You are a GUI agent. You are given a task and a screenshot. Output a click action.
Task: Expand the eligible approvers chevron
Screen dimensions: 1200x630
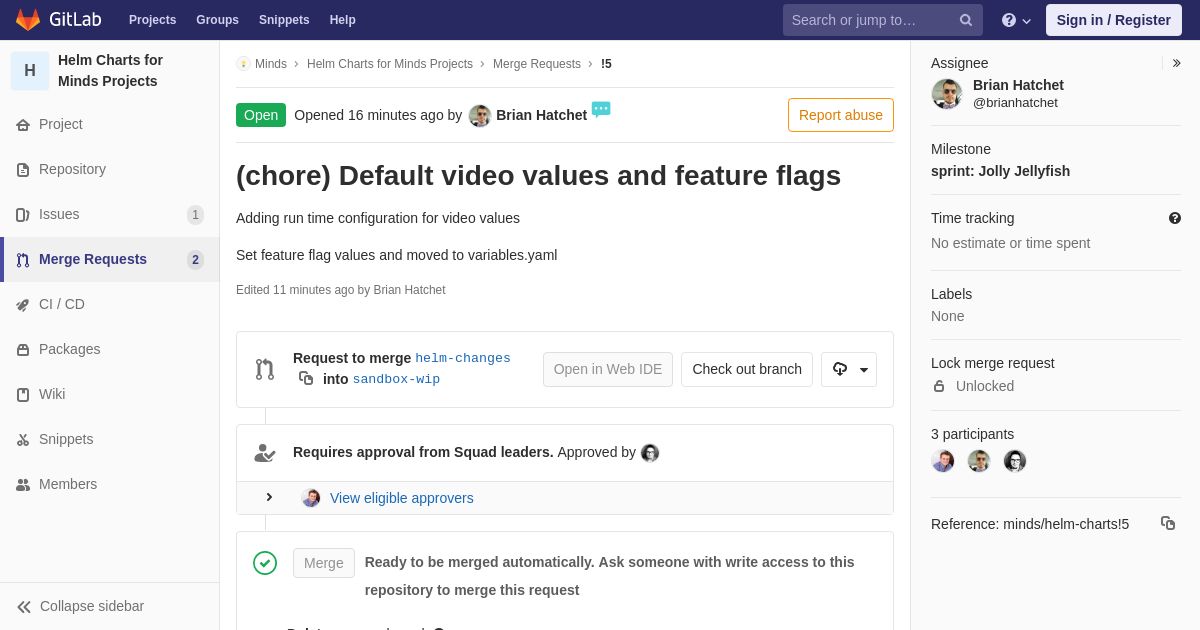tap(269, 497)
